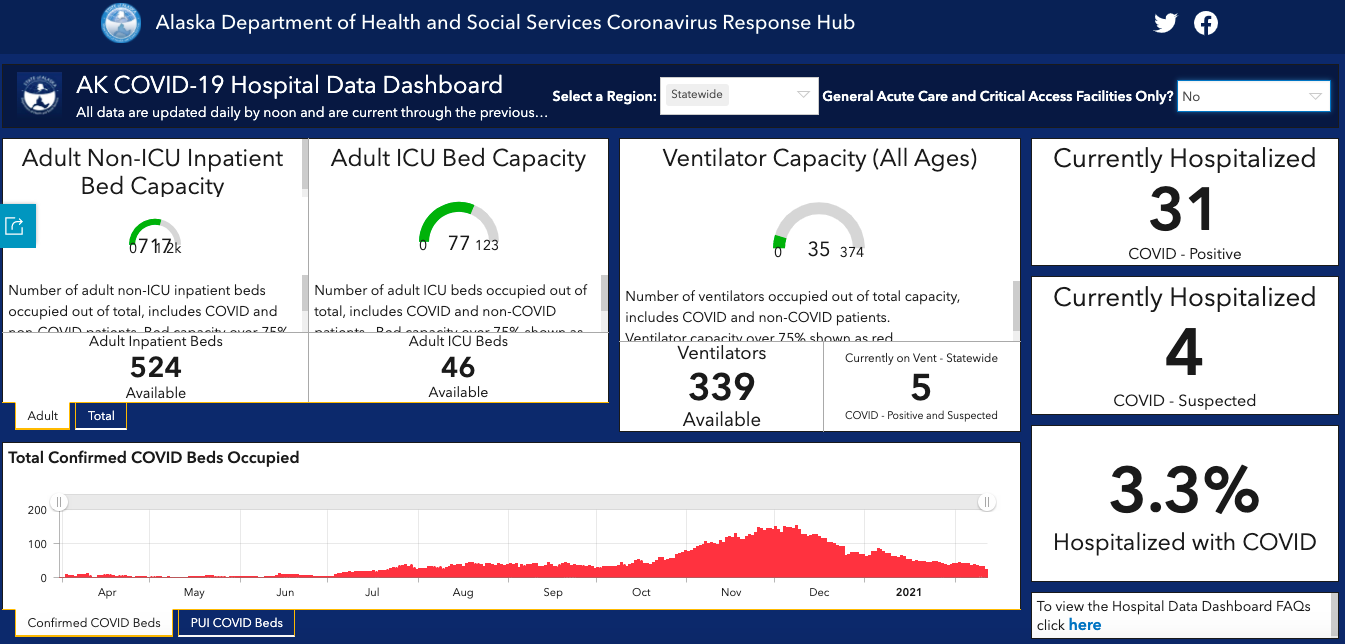Open the share panel icon on the left edge
Image resolution: width=1345 pixels, height=644 pixels.
coord(17,225)
